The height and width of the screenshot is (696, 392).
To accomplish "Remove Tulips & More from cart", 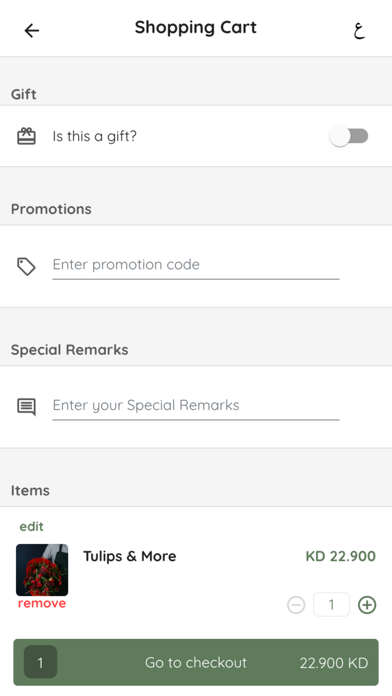I will coord(42,603).
